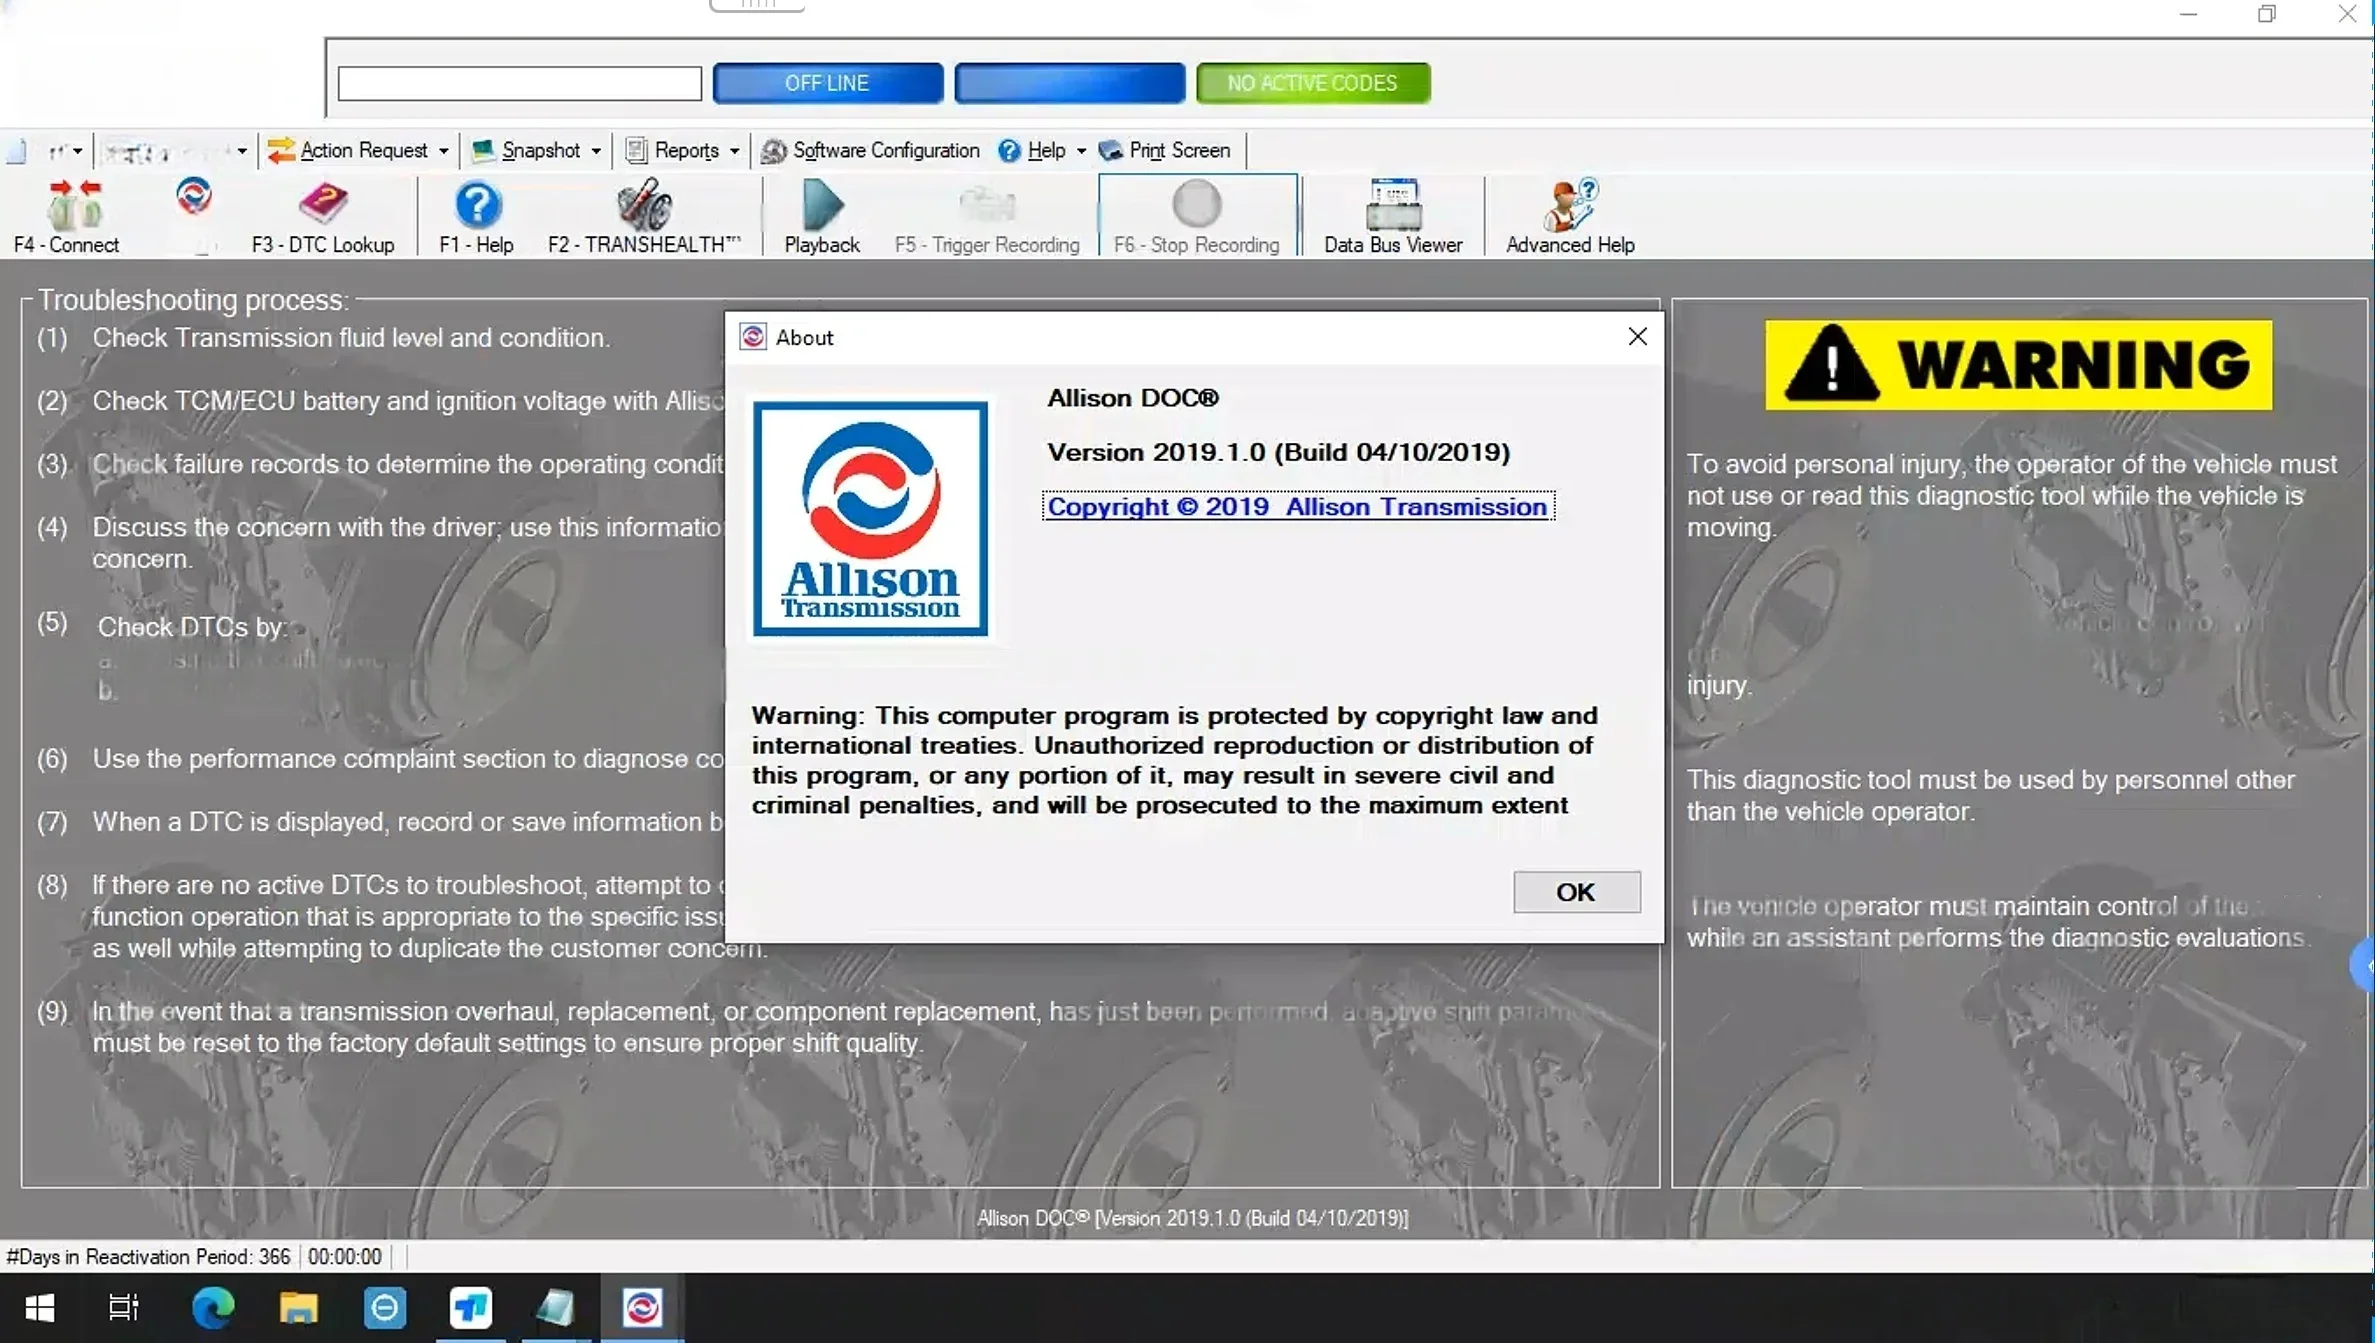The width and height of the screenshot is (2375, 1343).
Task: Start Playback from the toolbar
Action: 822,216
